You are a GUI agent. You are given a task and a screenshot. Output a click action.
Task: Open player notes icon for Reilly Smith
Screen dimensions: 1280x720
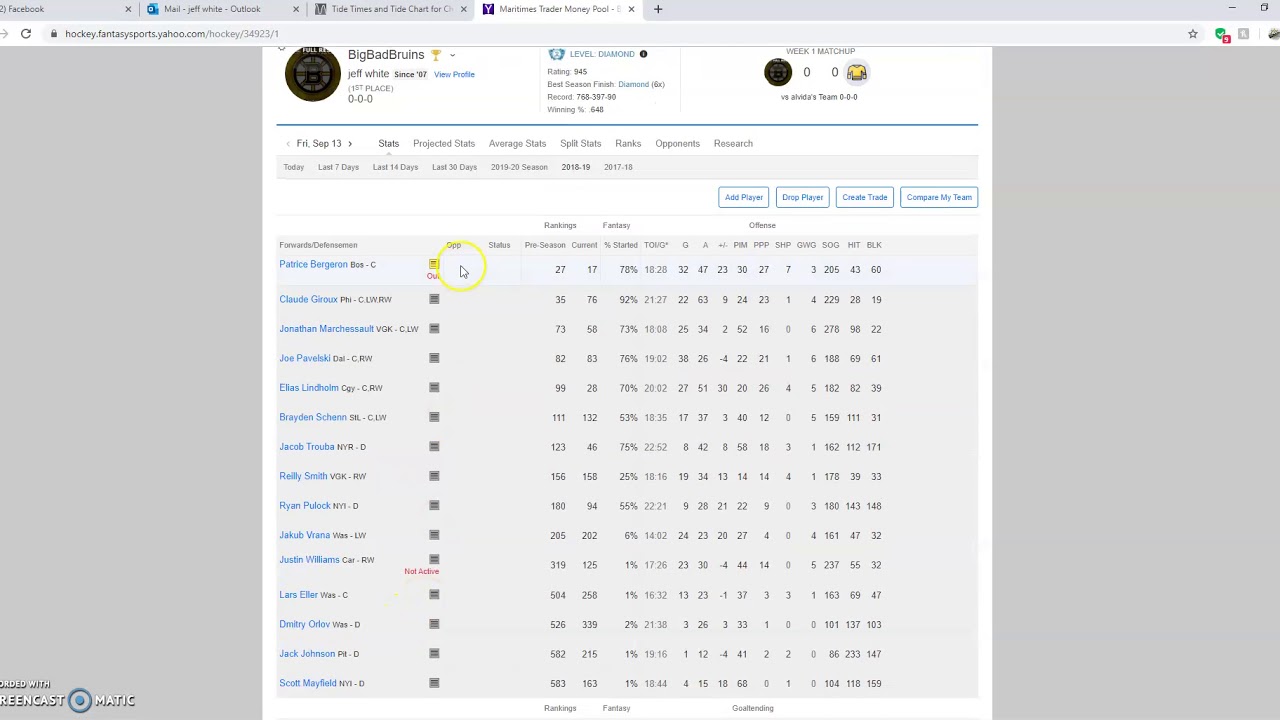point(434,476)
